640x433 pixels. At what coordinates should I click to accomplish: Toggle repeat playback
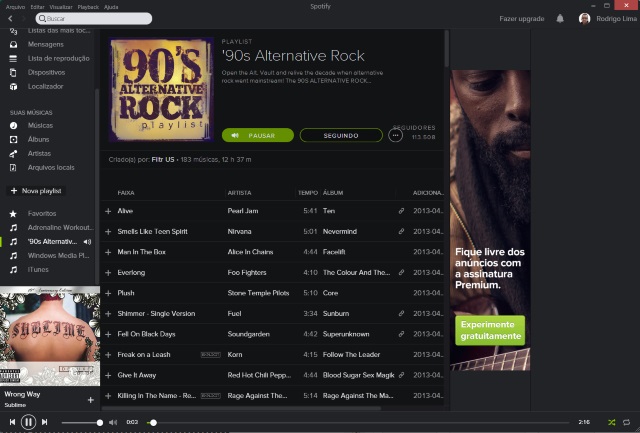[x=627, y=422]
